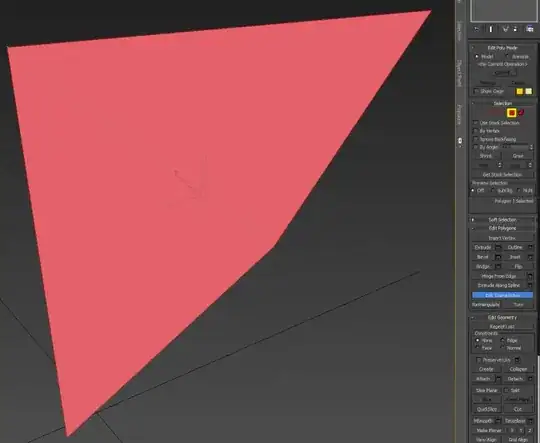This screenshot has height=443, width=540.
Task: Click Make Unique modifier stack icon
Action: [x=505, y=30]
